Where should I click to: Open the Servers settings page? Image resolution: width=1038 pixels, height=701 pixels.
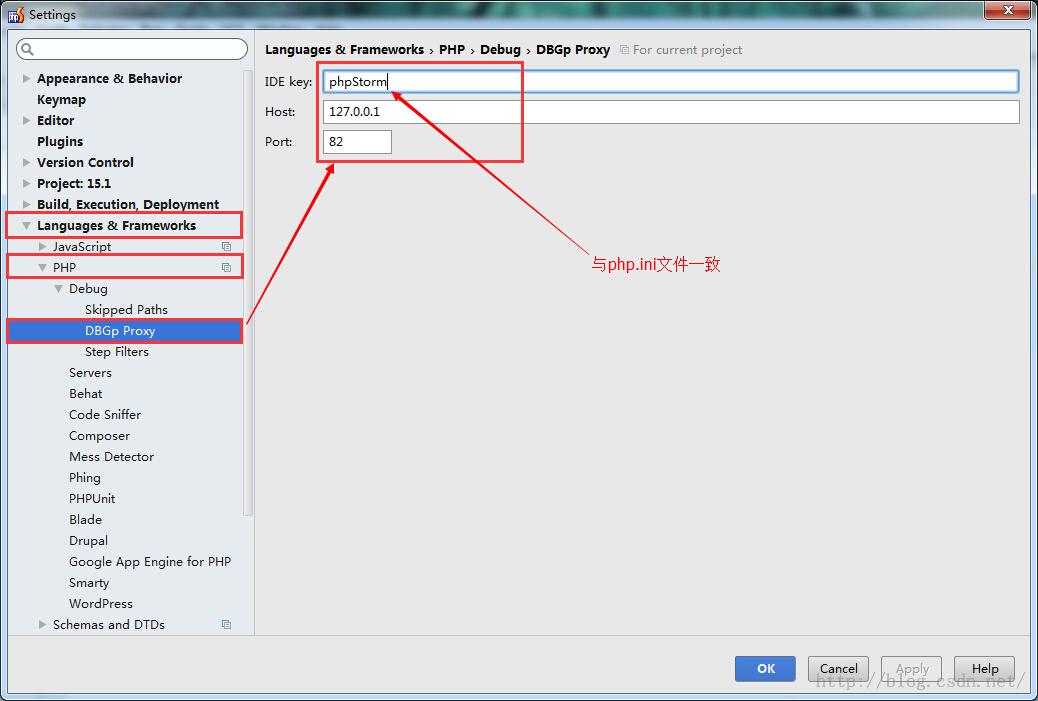click(x=90, y=373)
